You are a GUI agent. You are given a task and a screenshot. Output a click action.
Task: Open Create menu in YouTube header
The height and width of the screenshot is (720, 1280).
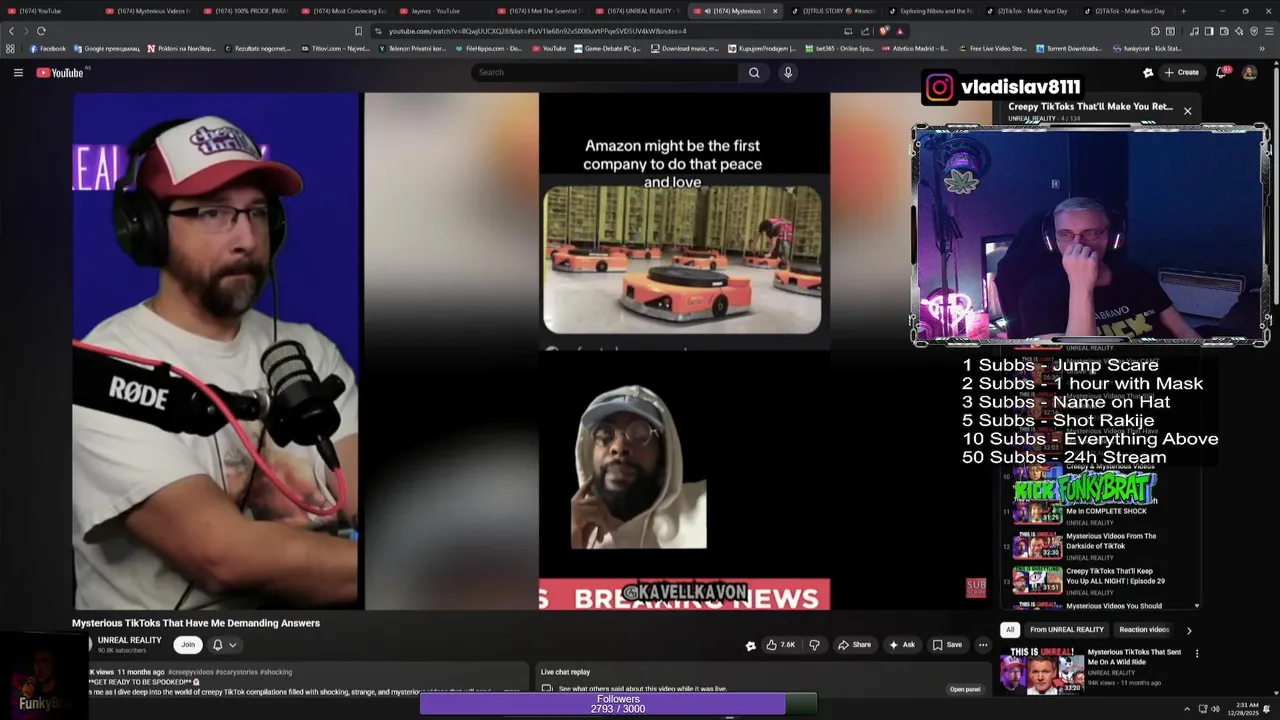tap(1181, 72)
